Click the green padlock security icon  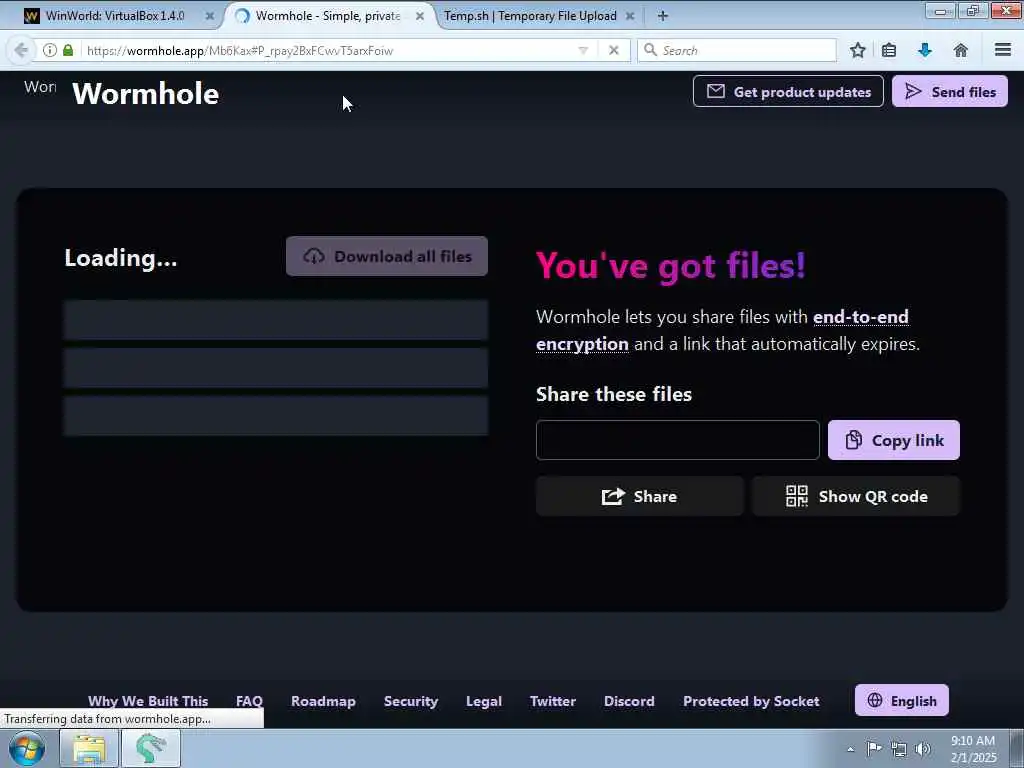68,50
